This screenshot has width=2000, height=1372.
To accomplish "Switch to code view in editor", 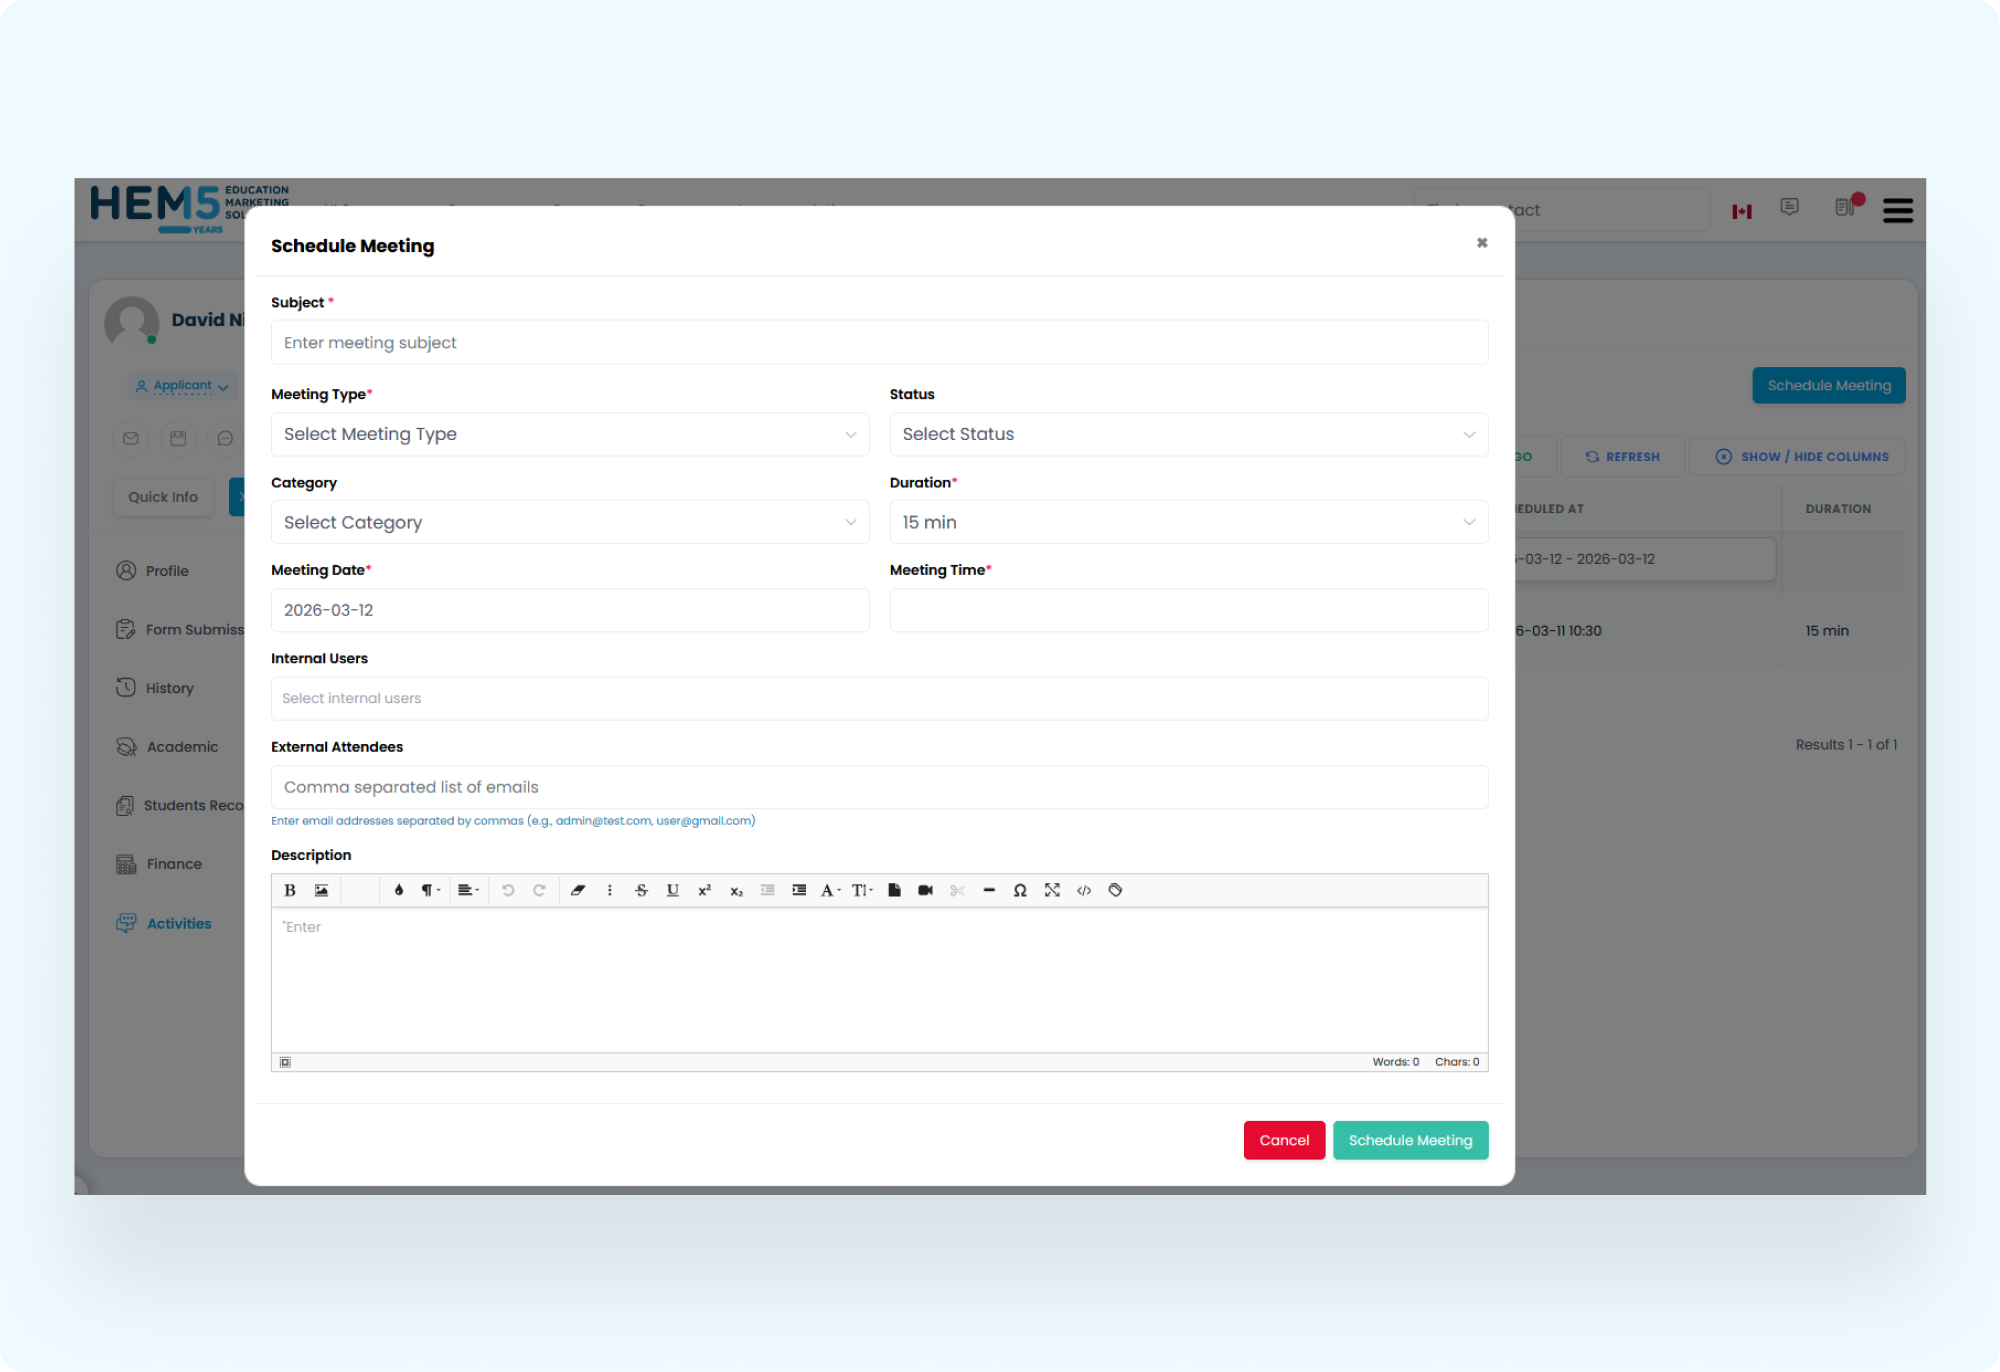I will click(x=1084, y=890).
